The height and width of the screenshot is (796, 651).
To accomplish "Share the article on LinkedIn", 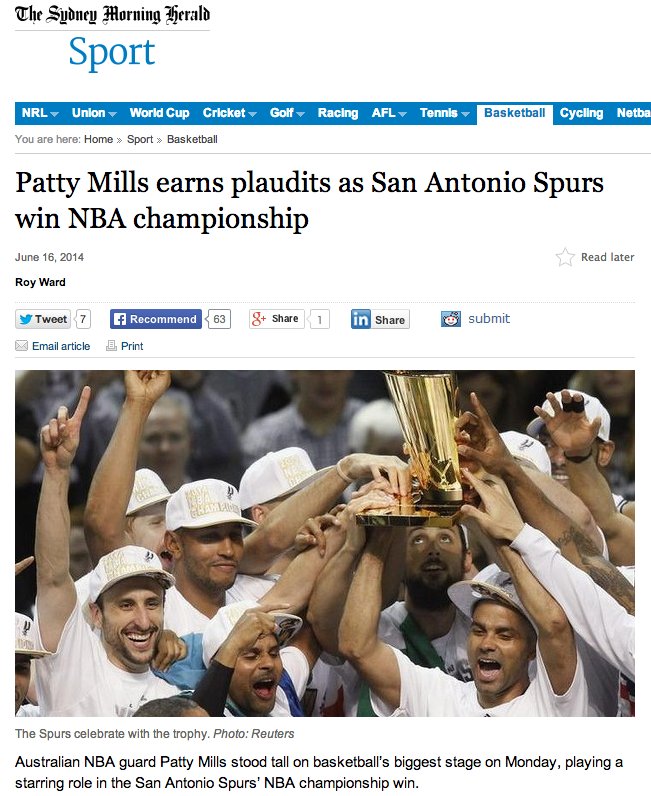I will 380,319.
